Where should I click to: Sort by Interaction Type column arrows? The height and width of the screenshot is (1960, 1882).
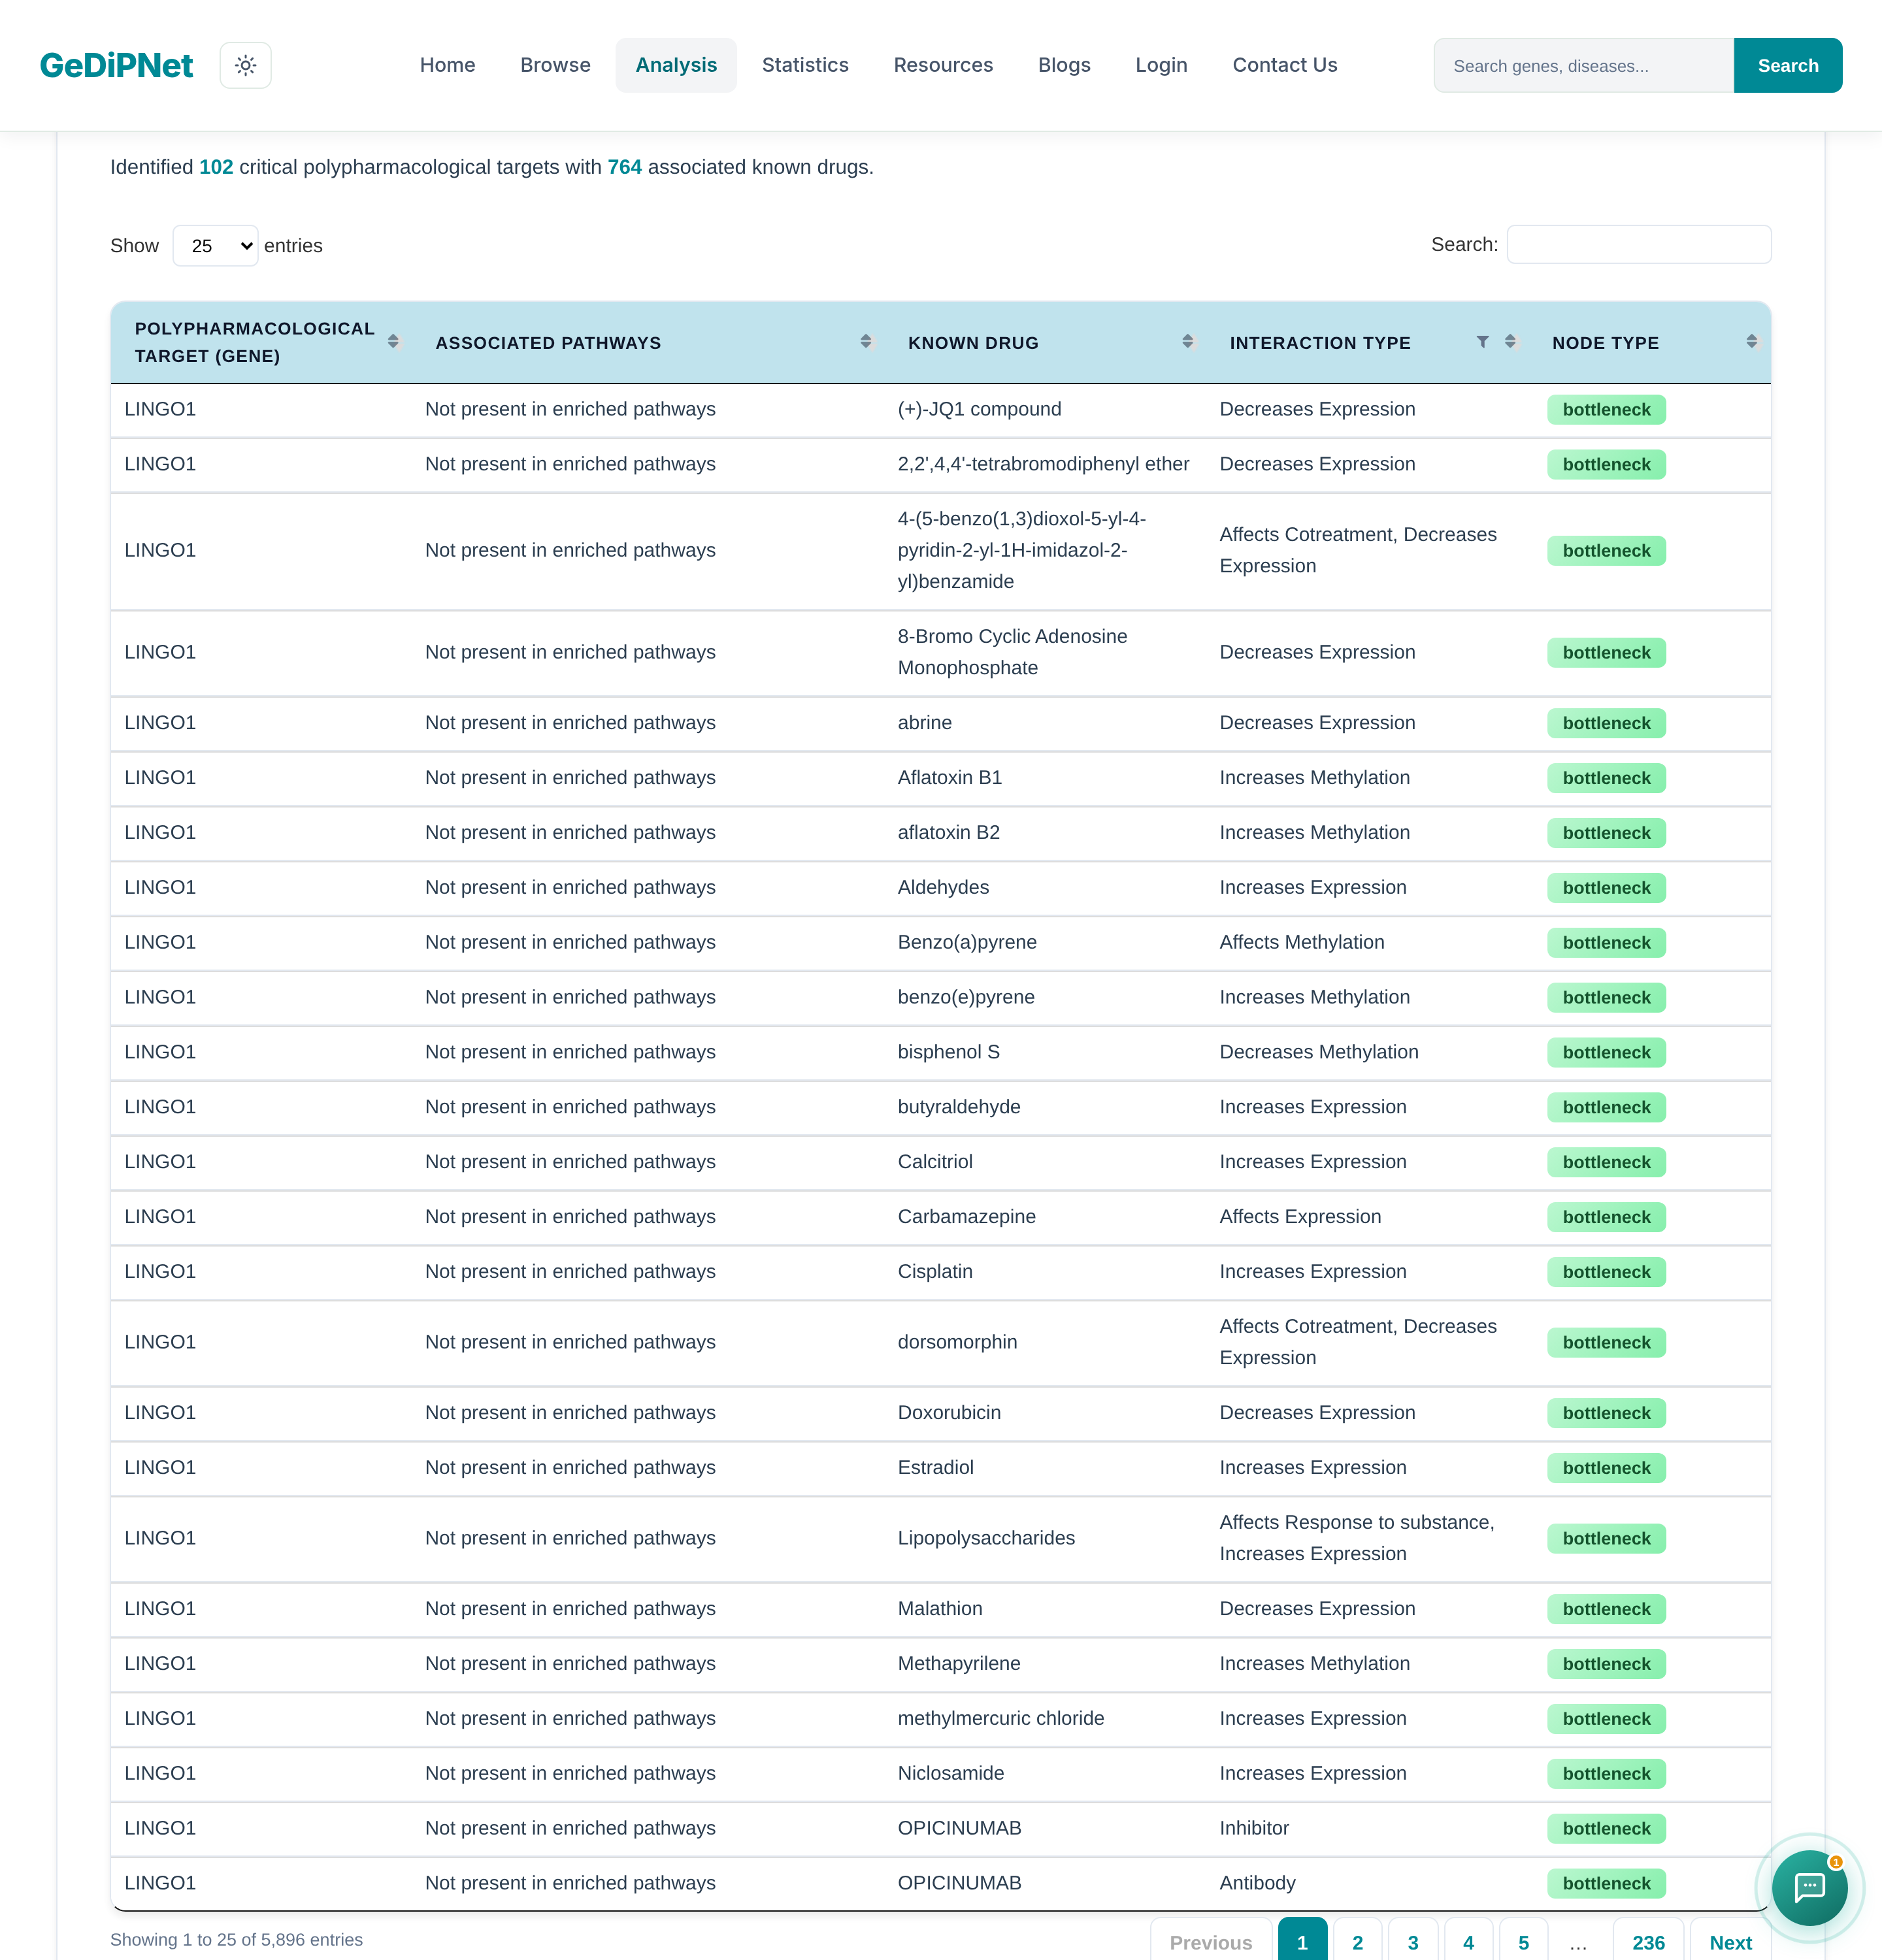point(1510,342)
